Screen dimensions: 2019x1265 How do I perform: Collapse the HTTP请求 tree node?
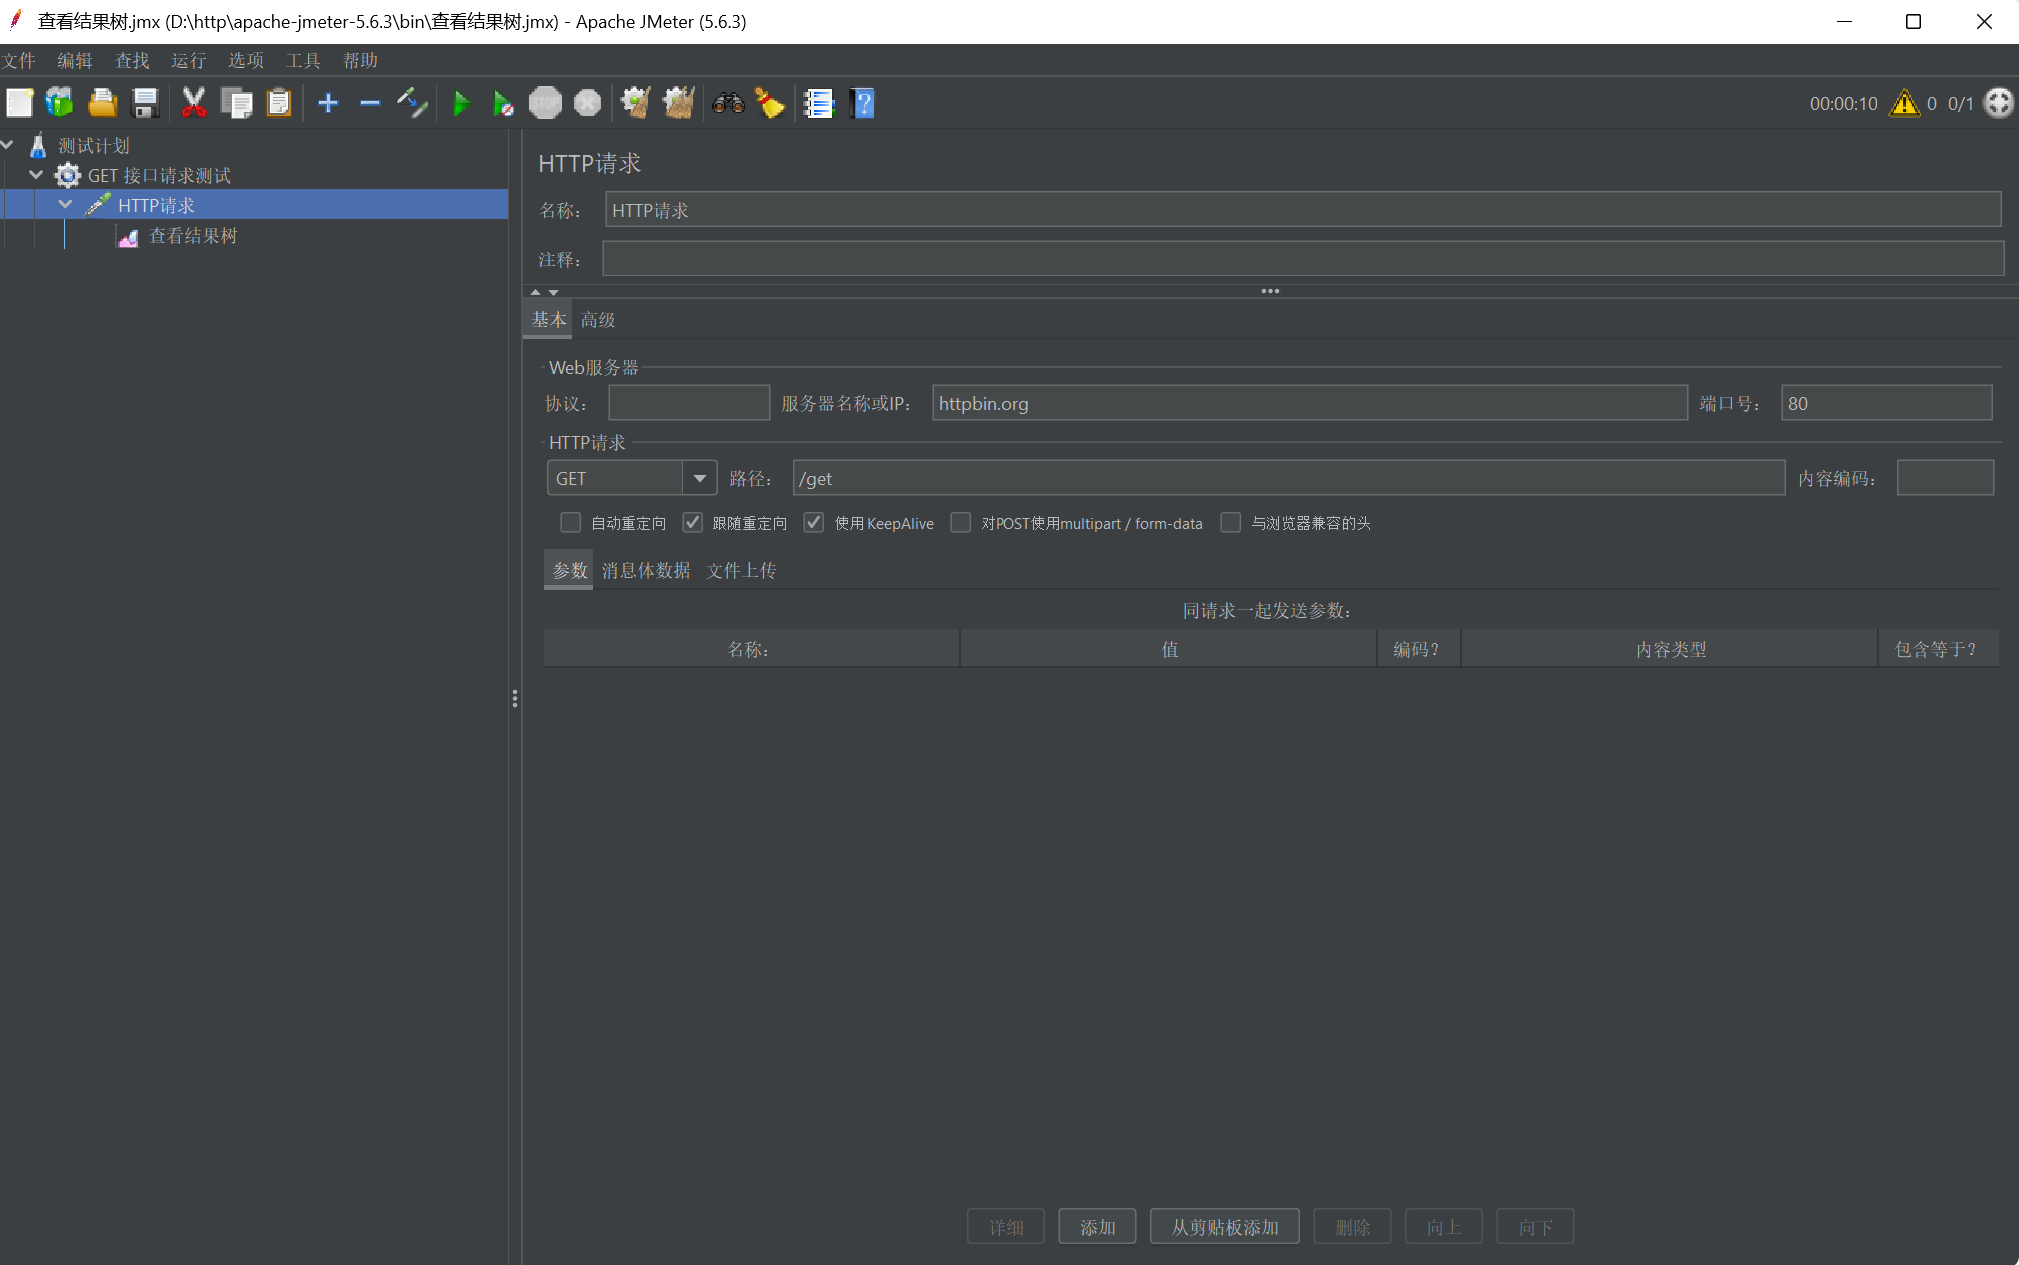pos(66,205)
